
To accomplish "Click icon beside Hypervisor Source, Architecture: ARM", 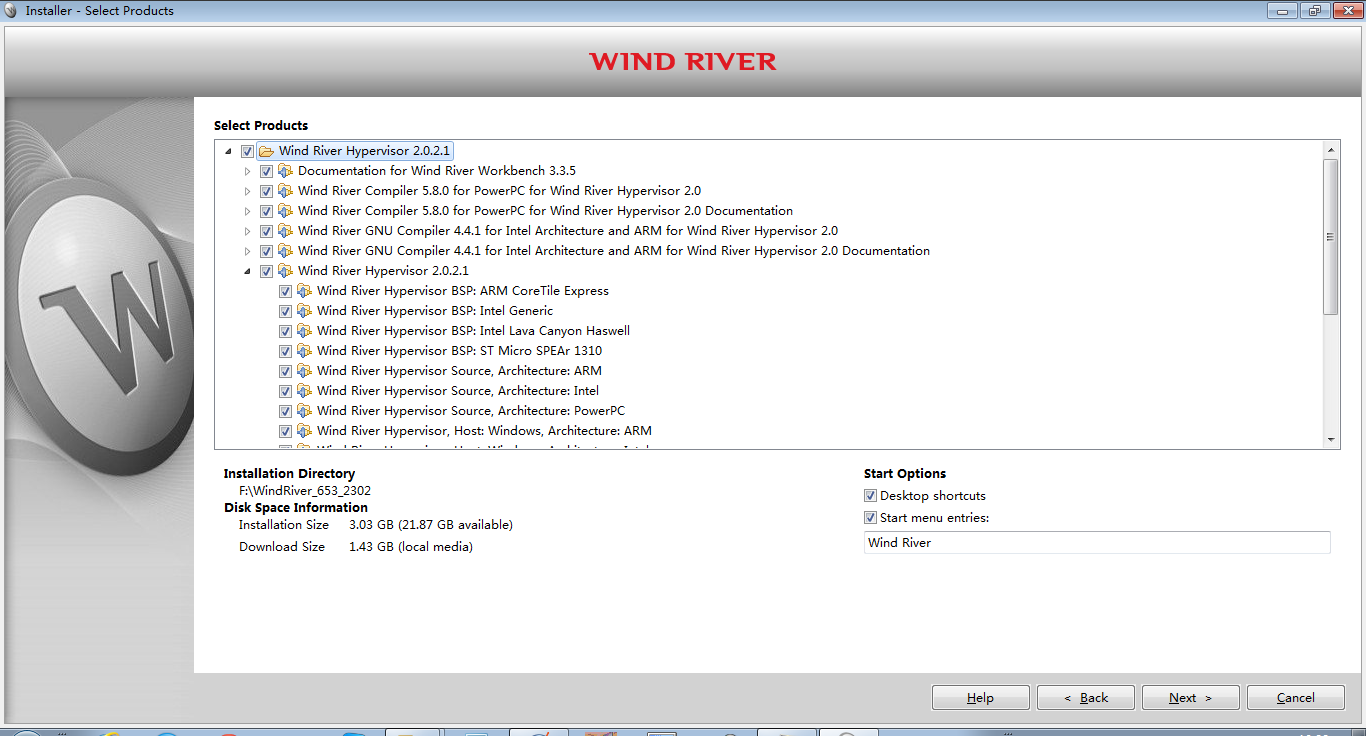I will 304,371.
